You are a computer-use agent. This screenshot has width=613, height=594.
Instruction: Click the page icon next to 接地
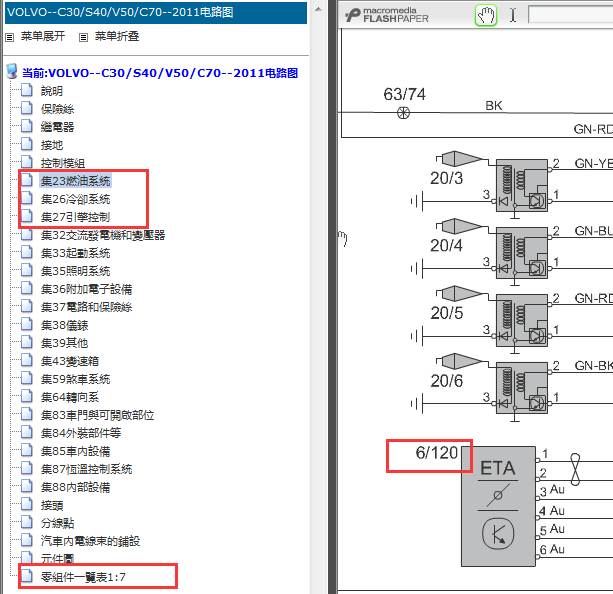[x=27, y=144]
